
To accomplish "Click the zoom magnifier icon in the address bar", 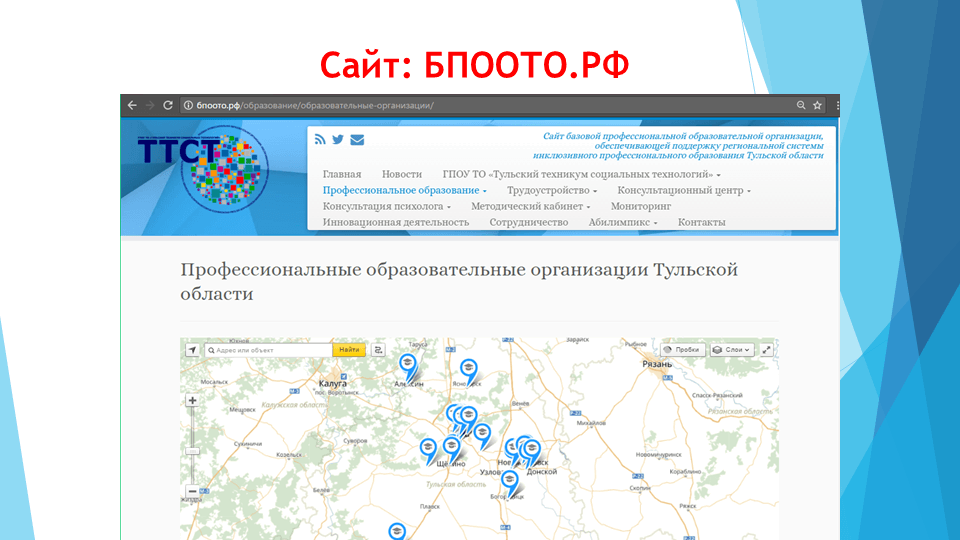I will (801, 105).
